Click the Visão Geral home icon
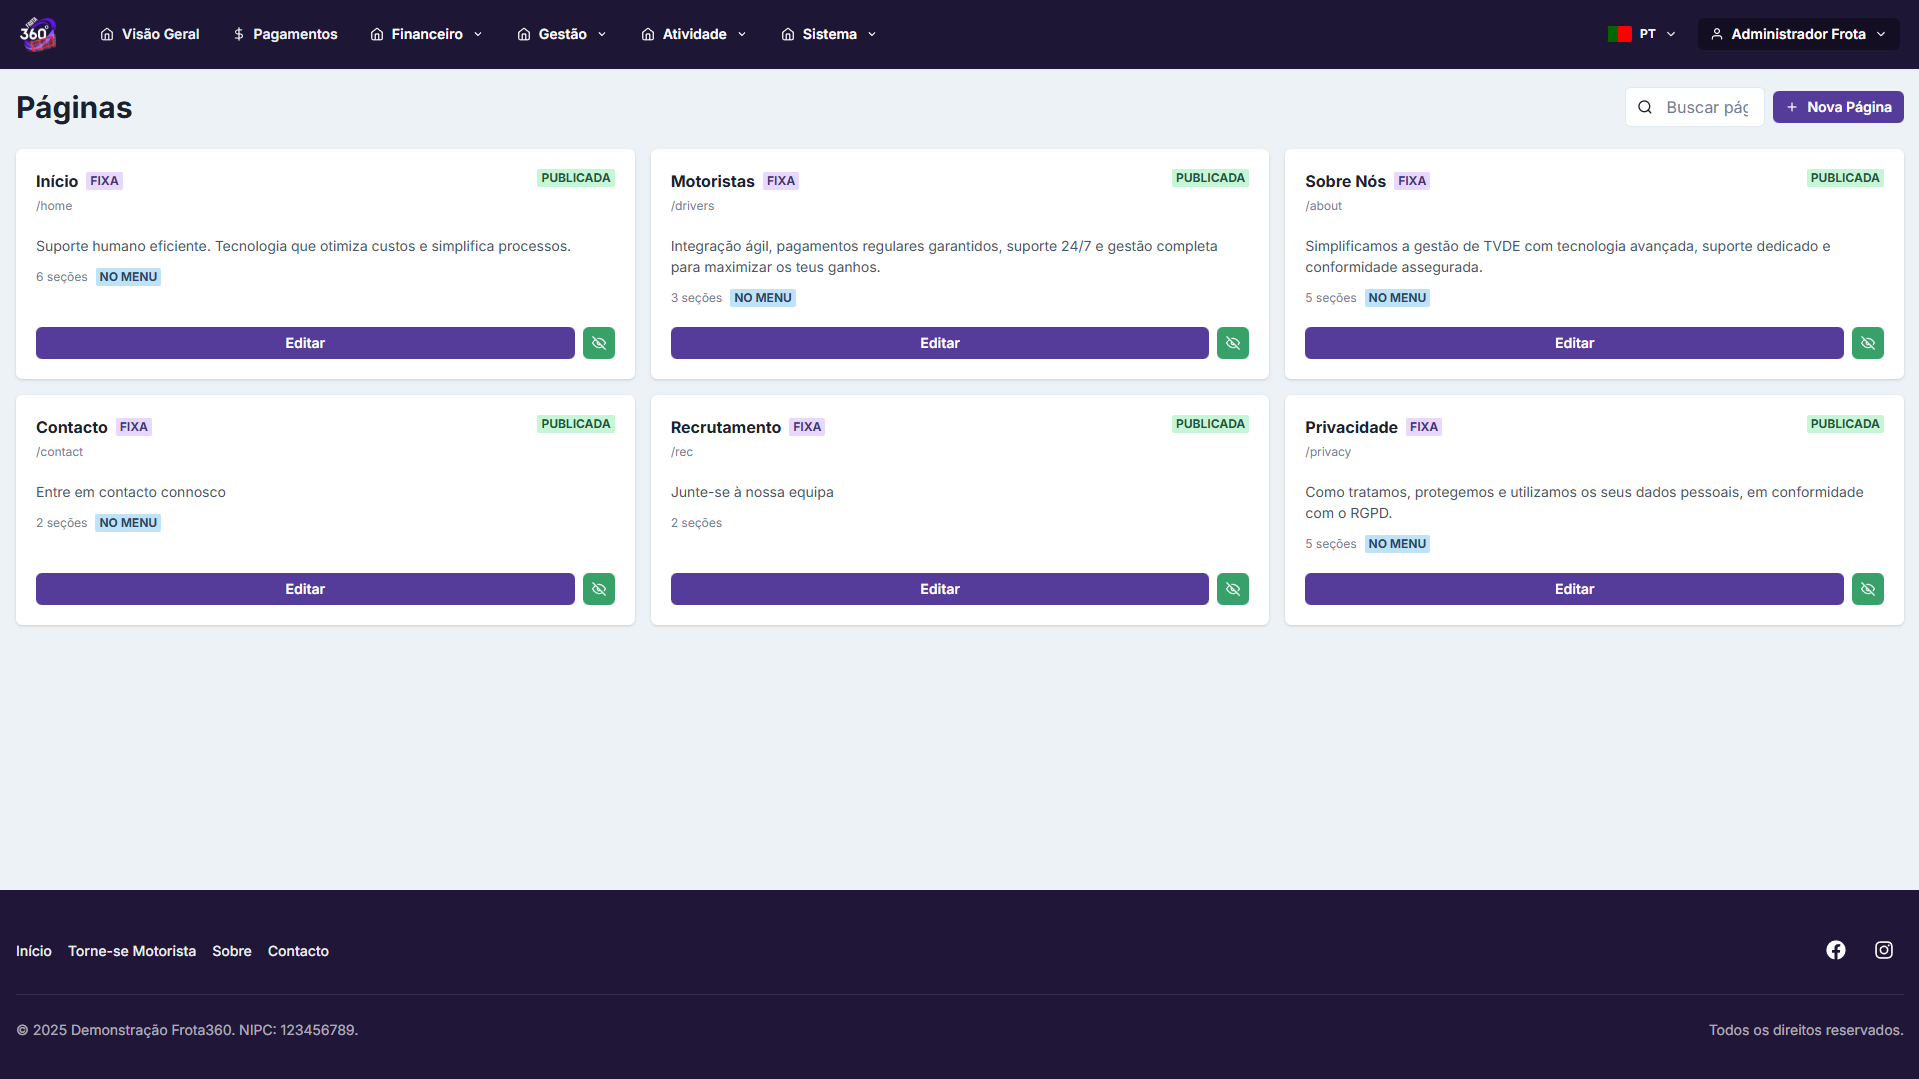The height and width of the screenshot is (1079, 1919). [x=107, y=34]
